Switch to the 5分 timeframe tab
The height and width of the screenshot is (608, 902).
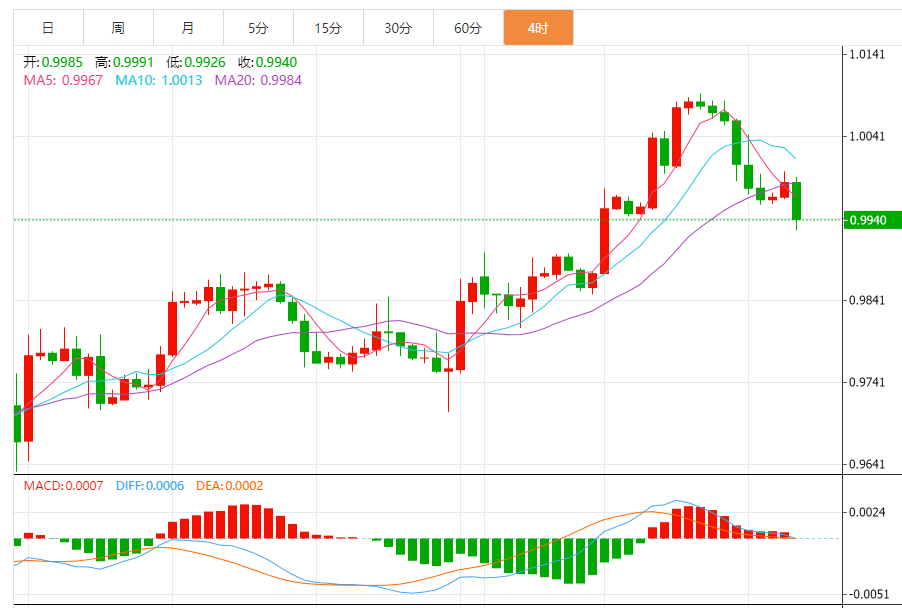[x=258, y=28]
